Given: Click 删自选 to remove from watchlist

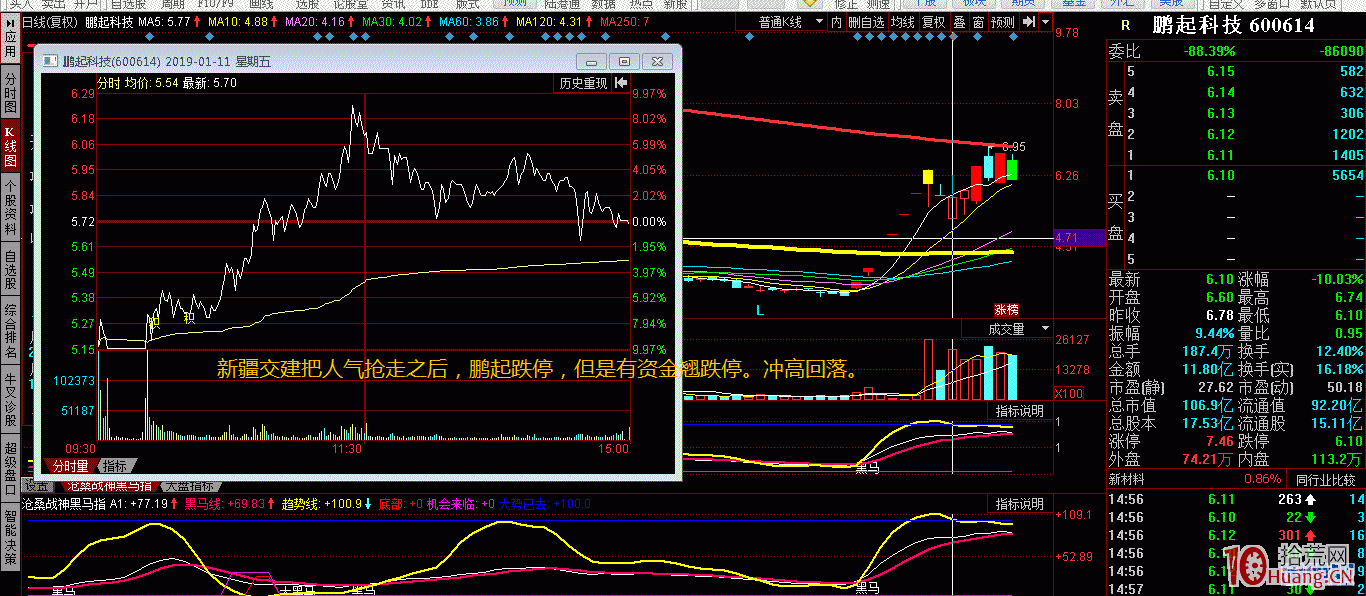Looking at the screenshot, I should pyautogui.click(x=866, y=22).
